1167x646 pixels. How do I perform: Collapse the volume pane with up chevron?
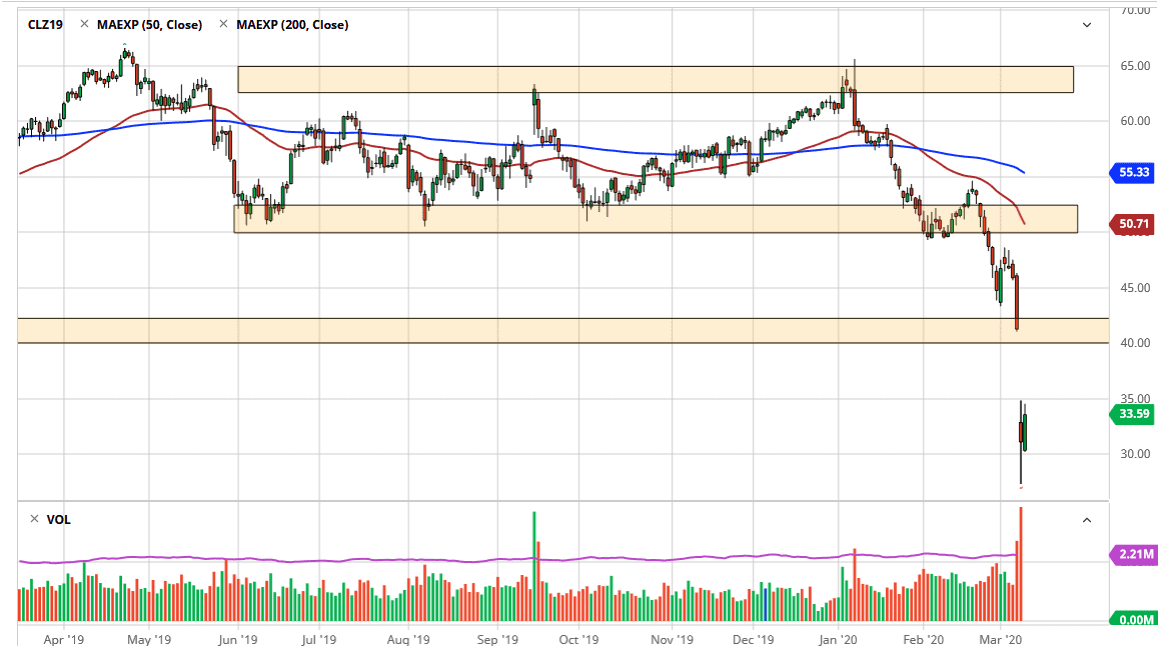(1087, 520)
